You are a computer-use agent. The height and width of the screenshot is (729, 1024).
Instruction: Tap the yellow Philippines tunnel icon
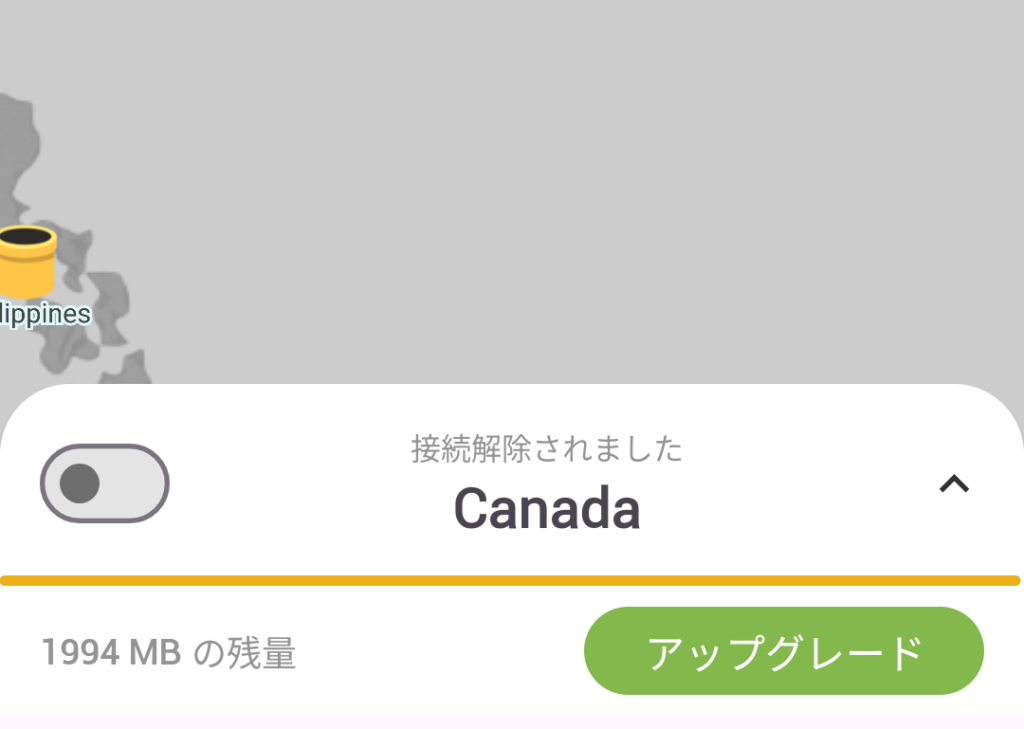coord(27,262)
